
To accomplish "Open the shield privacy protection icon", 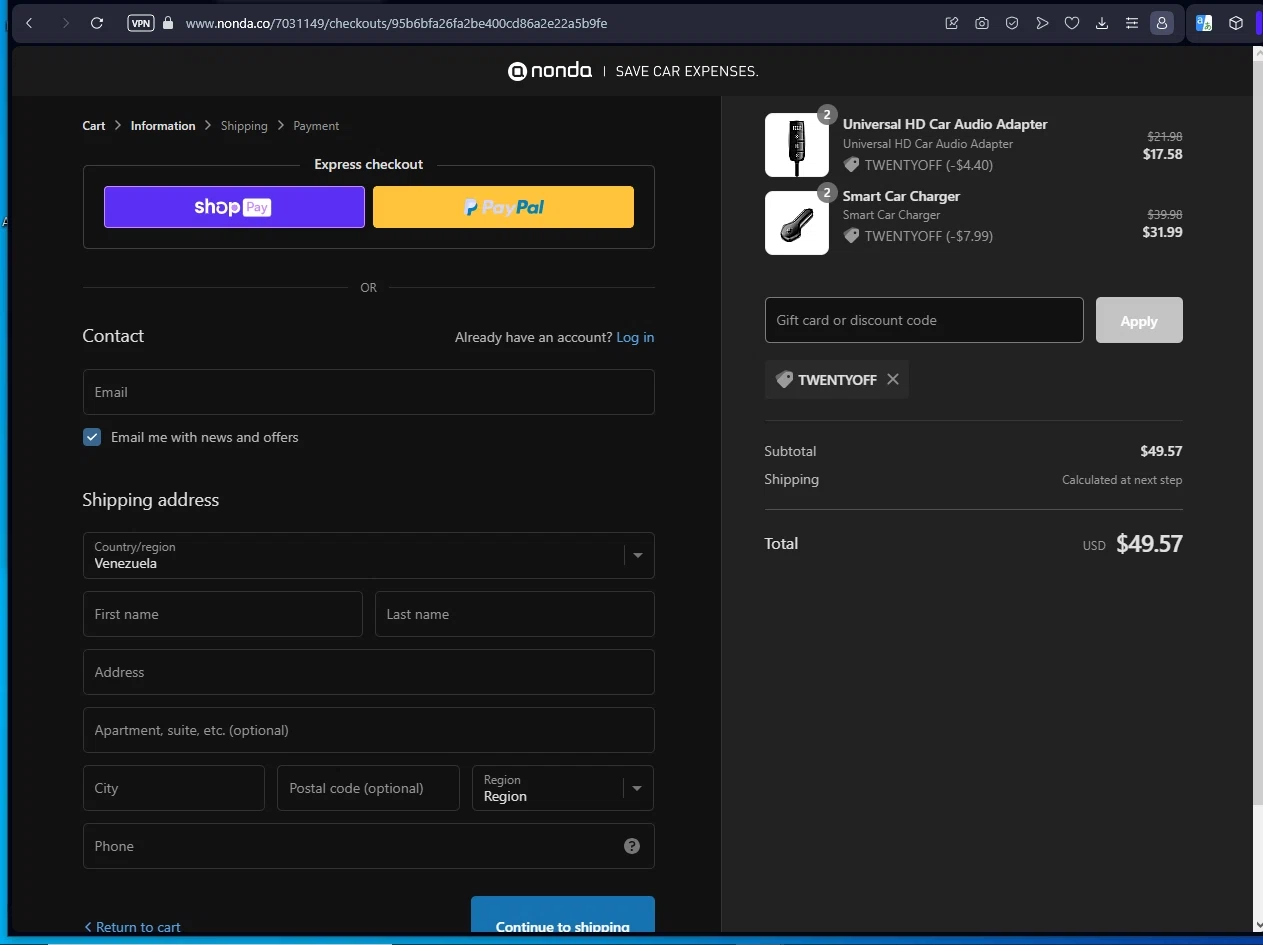I will [1012, 23].
